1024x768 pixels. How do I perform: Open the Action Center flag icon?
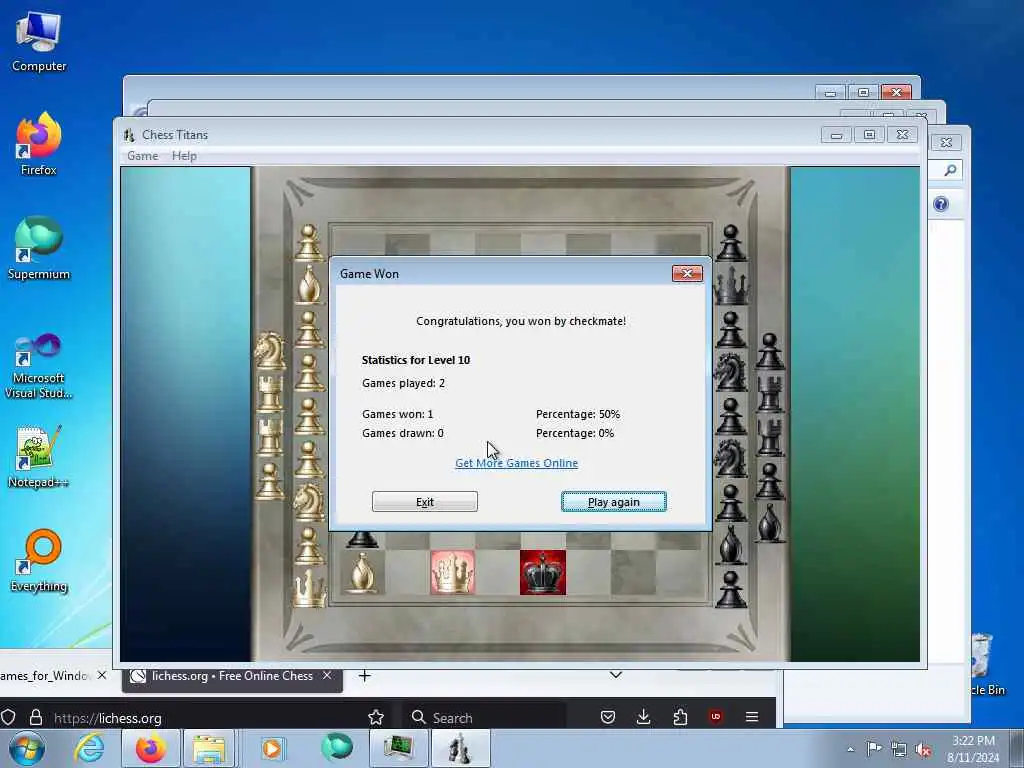[874, 749]
